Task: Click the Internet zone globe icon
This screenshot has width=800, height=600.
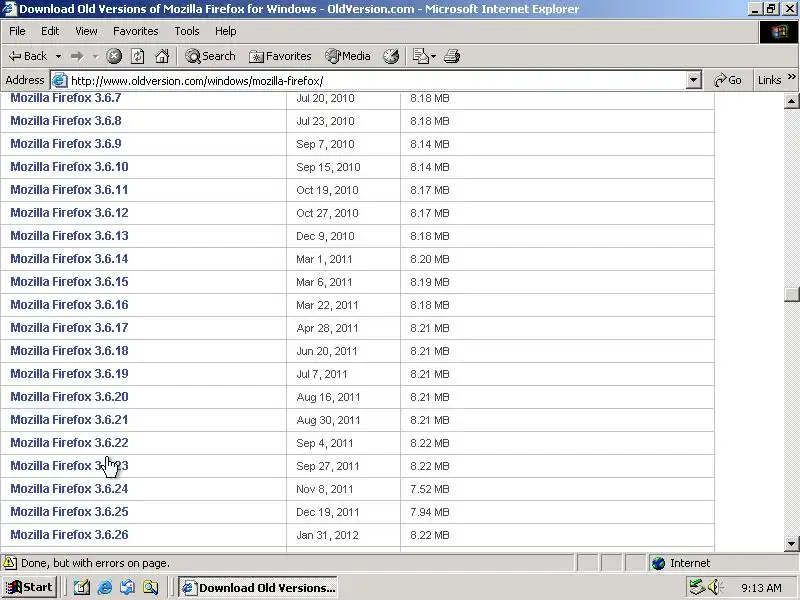Action: click(659, 563)
